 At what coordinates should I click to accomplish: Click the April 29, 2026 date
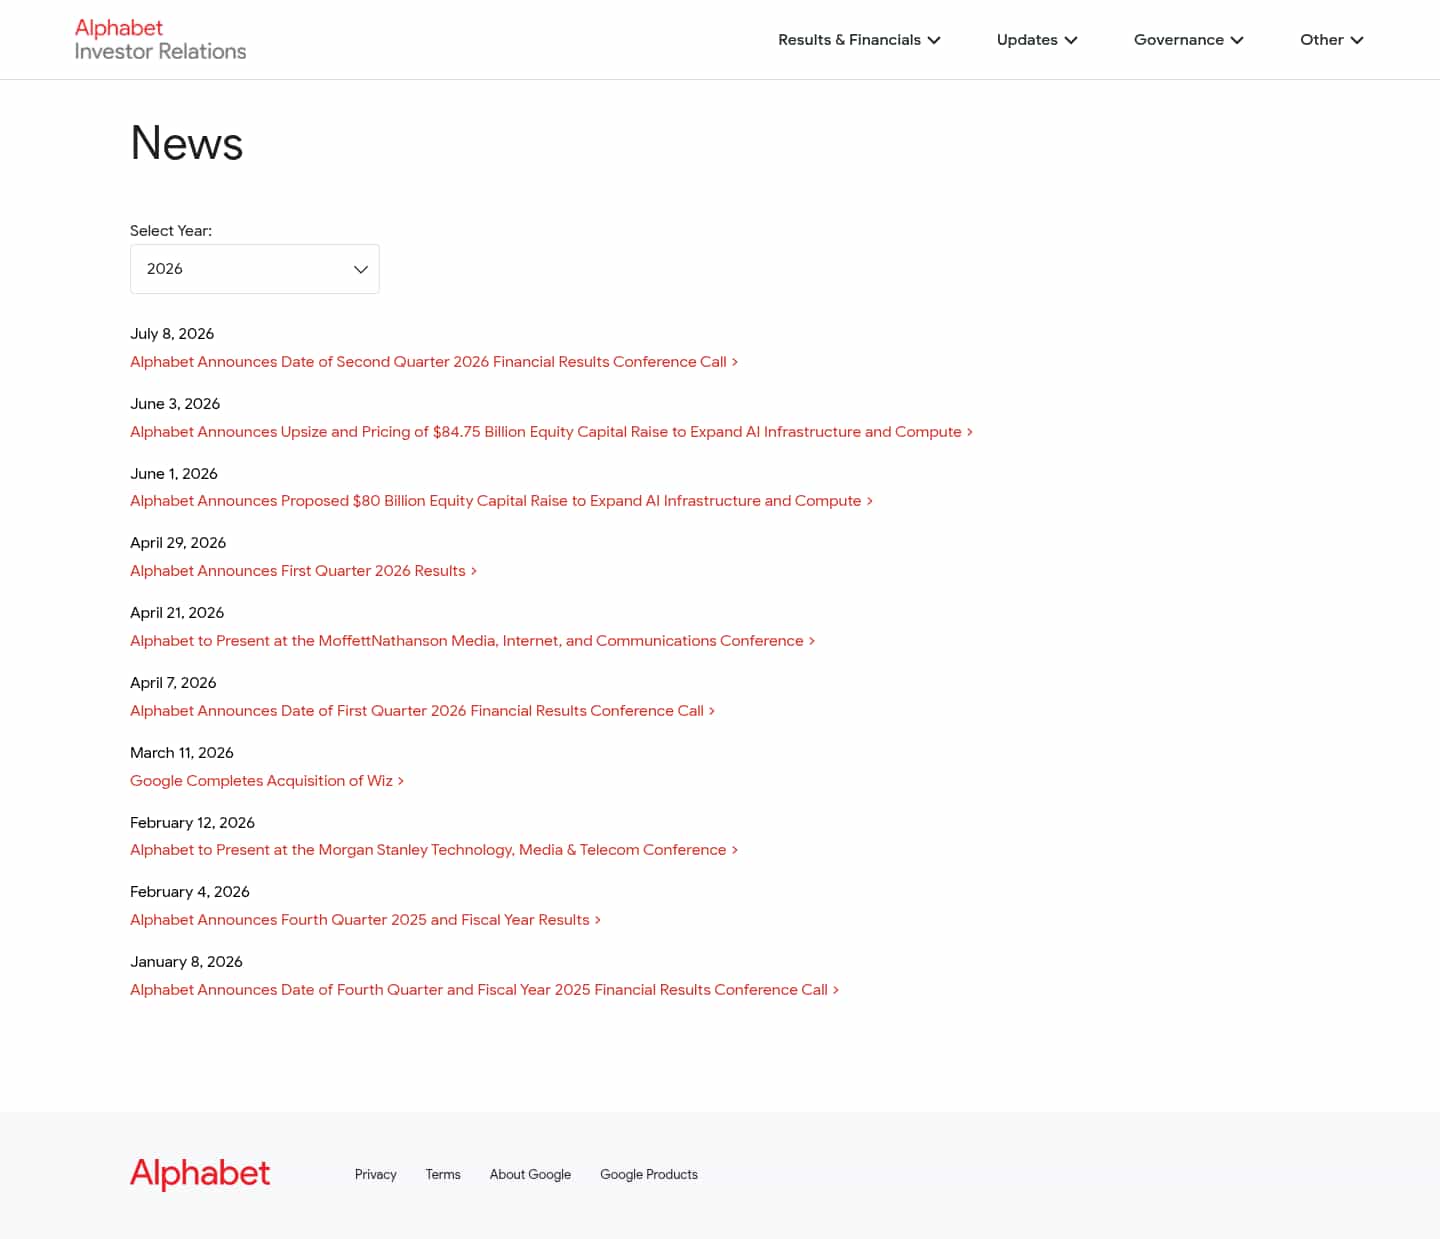coord(178,543)
